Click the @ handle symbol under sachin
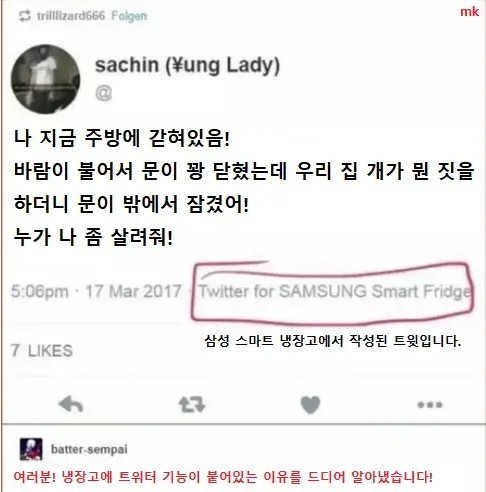 tap(104, 93)
